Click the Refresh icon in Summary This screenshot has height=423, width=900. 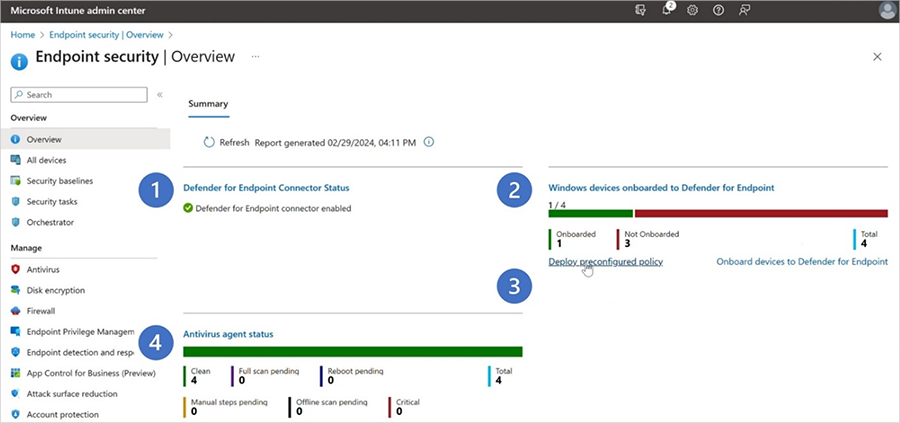210,142
